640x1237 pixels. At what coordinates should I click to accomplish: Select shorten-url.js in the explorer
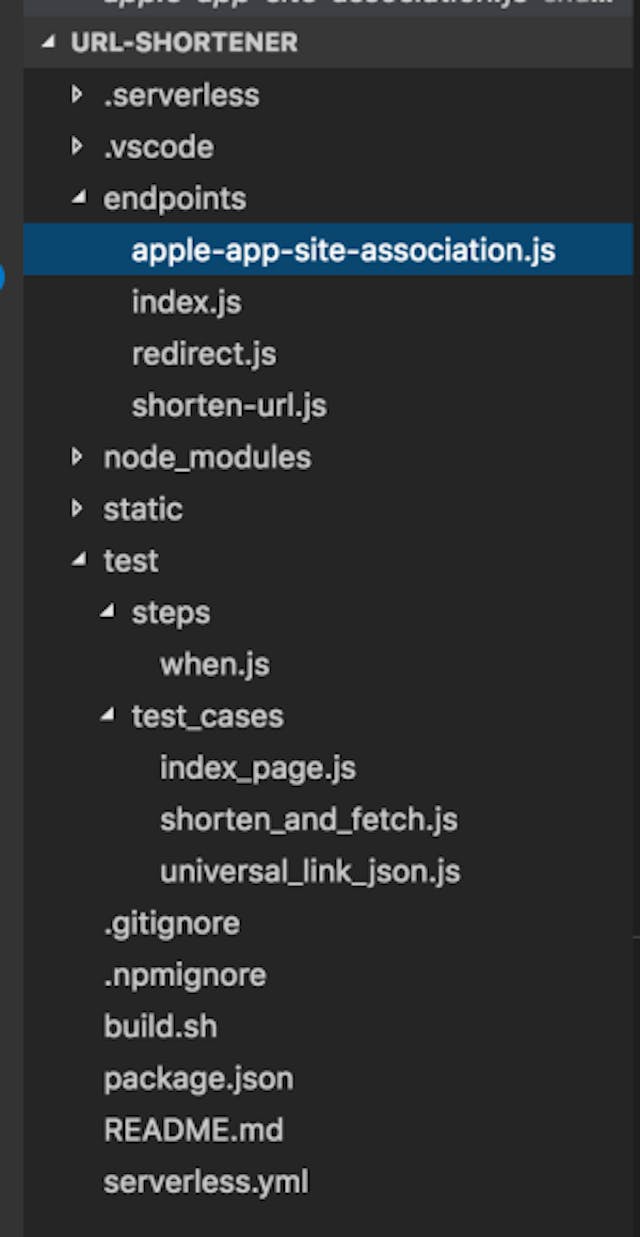point(229,406)
